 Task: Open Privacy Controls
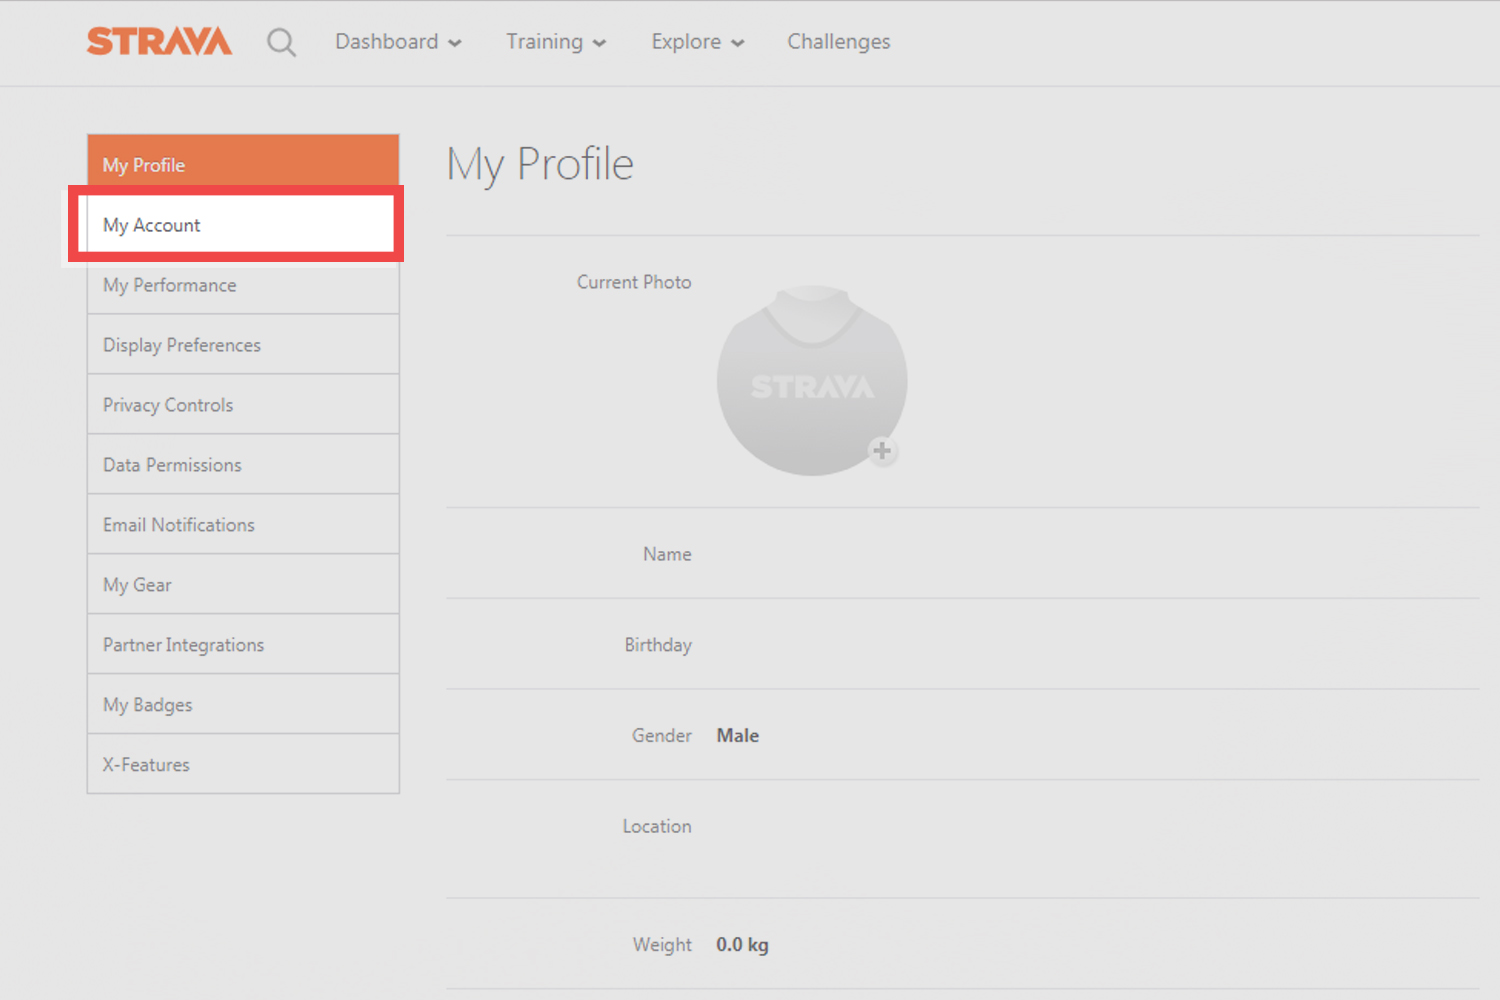[x=243, y=405]
